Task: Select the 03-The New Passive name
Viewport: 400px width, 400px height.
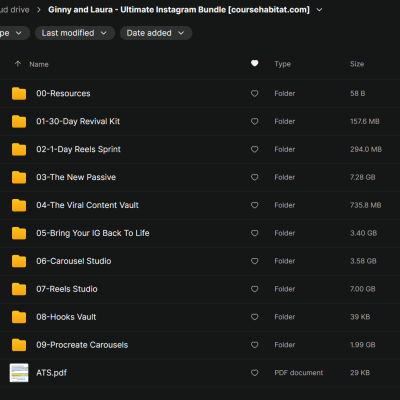Action: pyautogui.click(x=76, y=177)
